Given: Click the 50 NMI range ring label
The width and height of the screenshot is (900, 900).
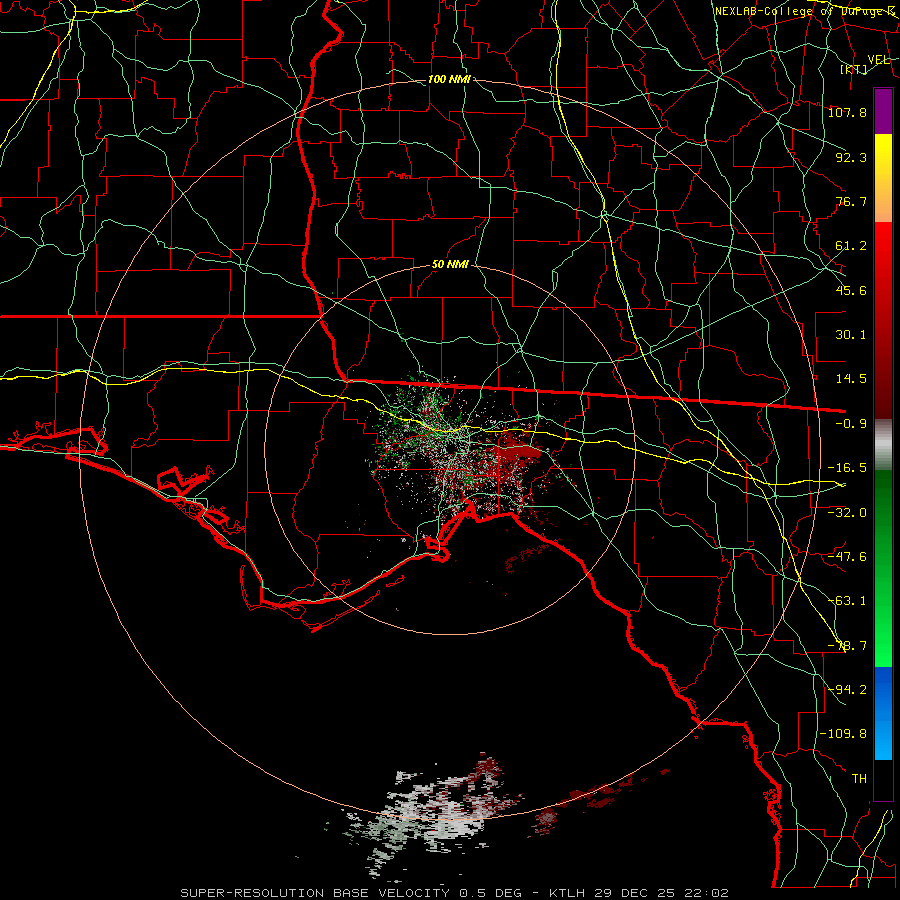Looking at the screenshot, I should coord(450,265).
